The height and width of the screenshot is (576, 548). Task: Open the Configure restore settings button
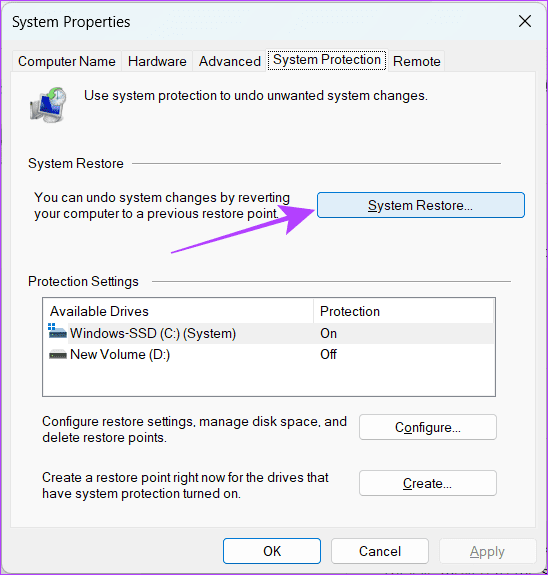point(428,427)
